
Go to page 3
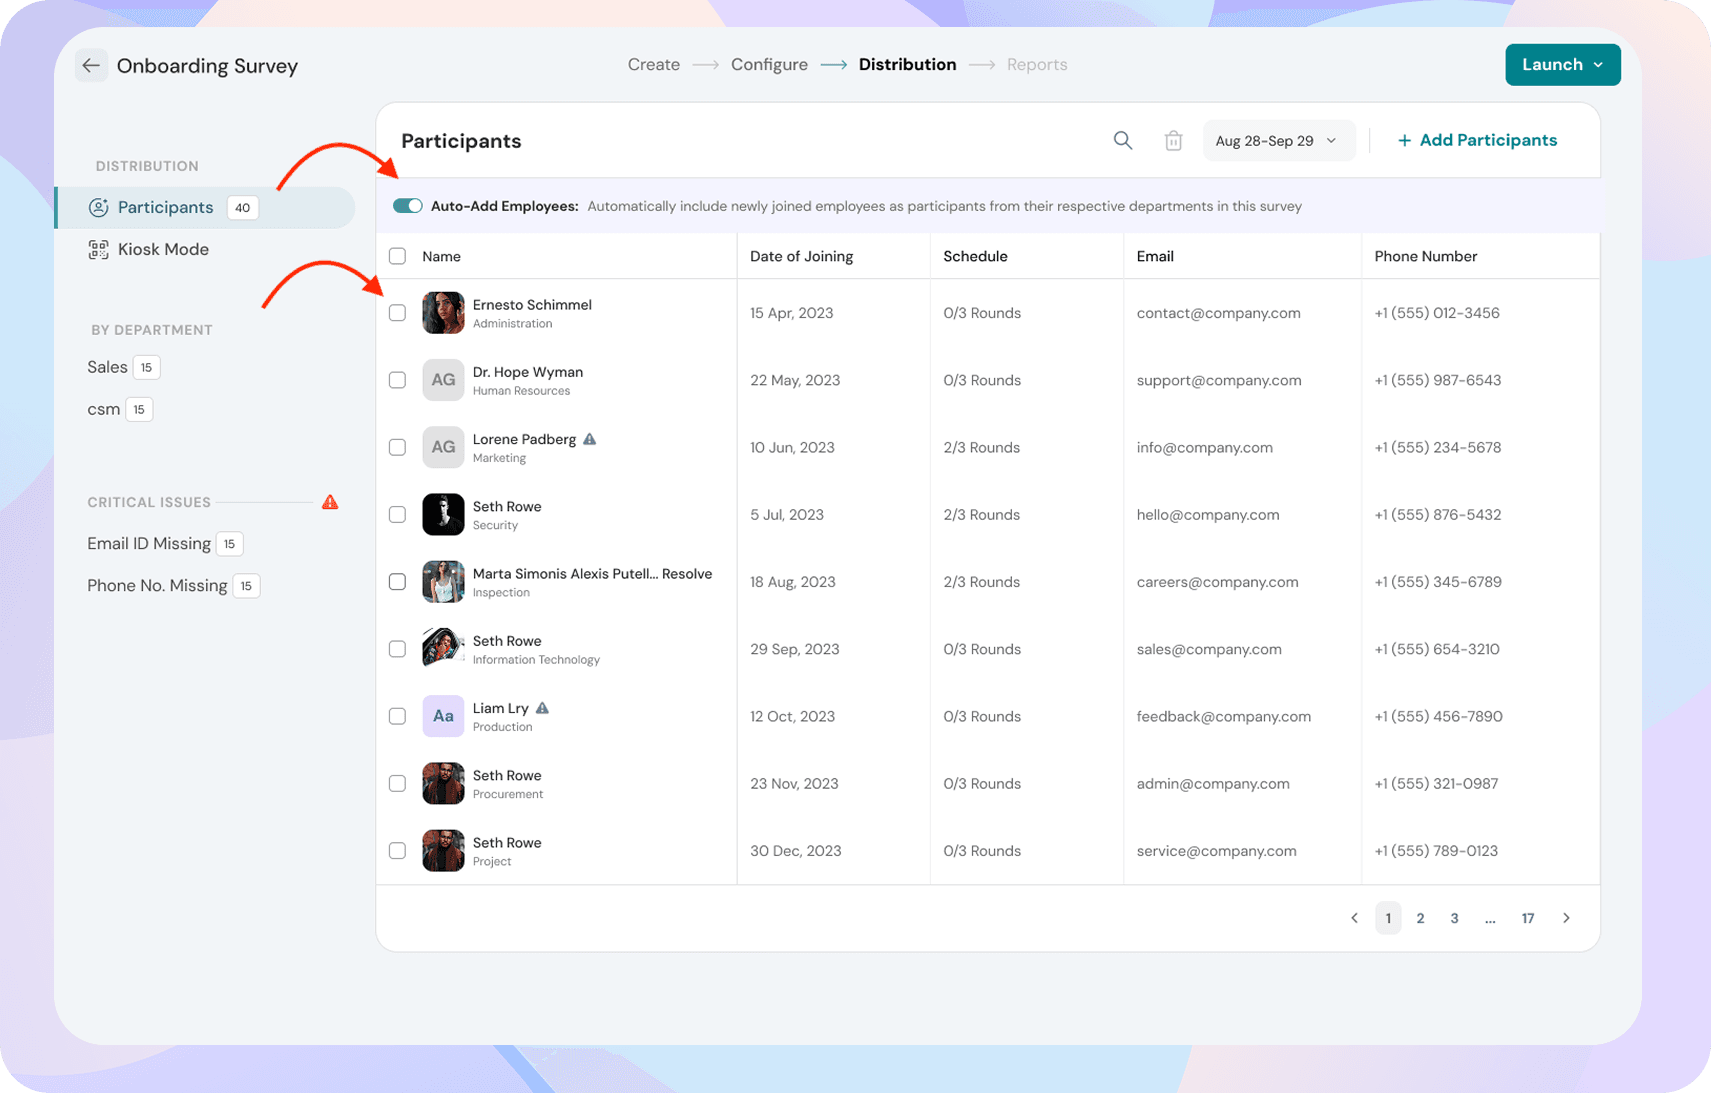[1454, 918]
